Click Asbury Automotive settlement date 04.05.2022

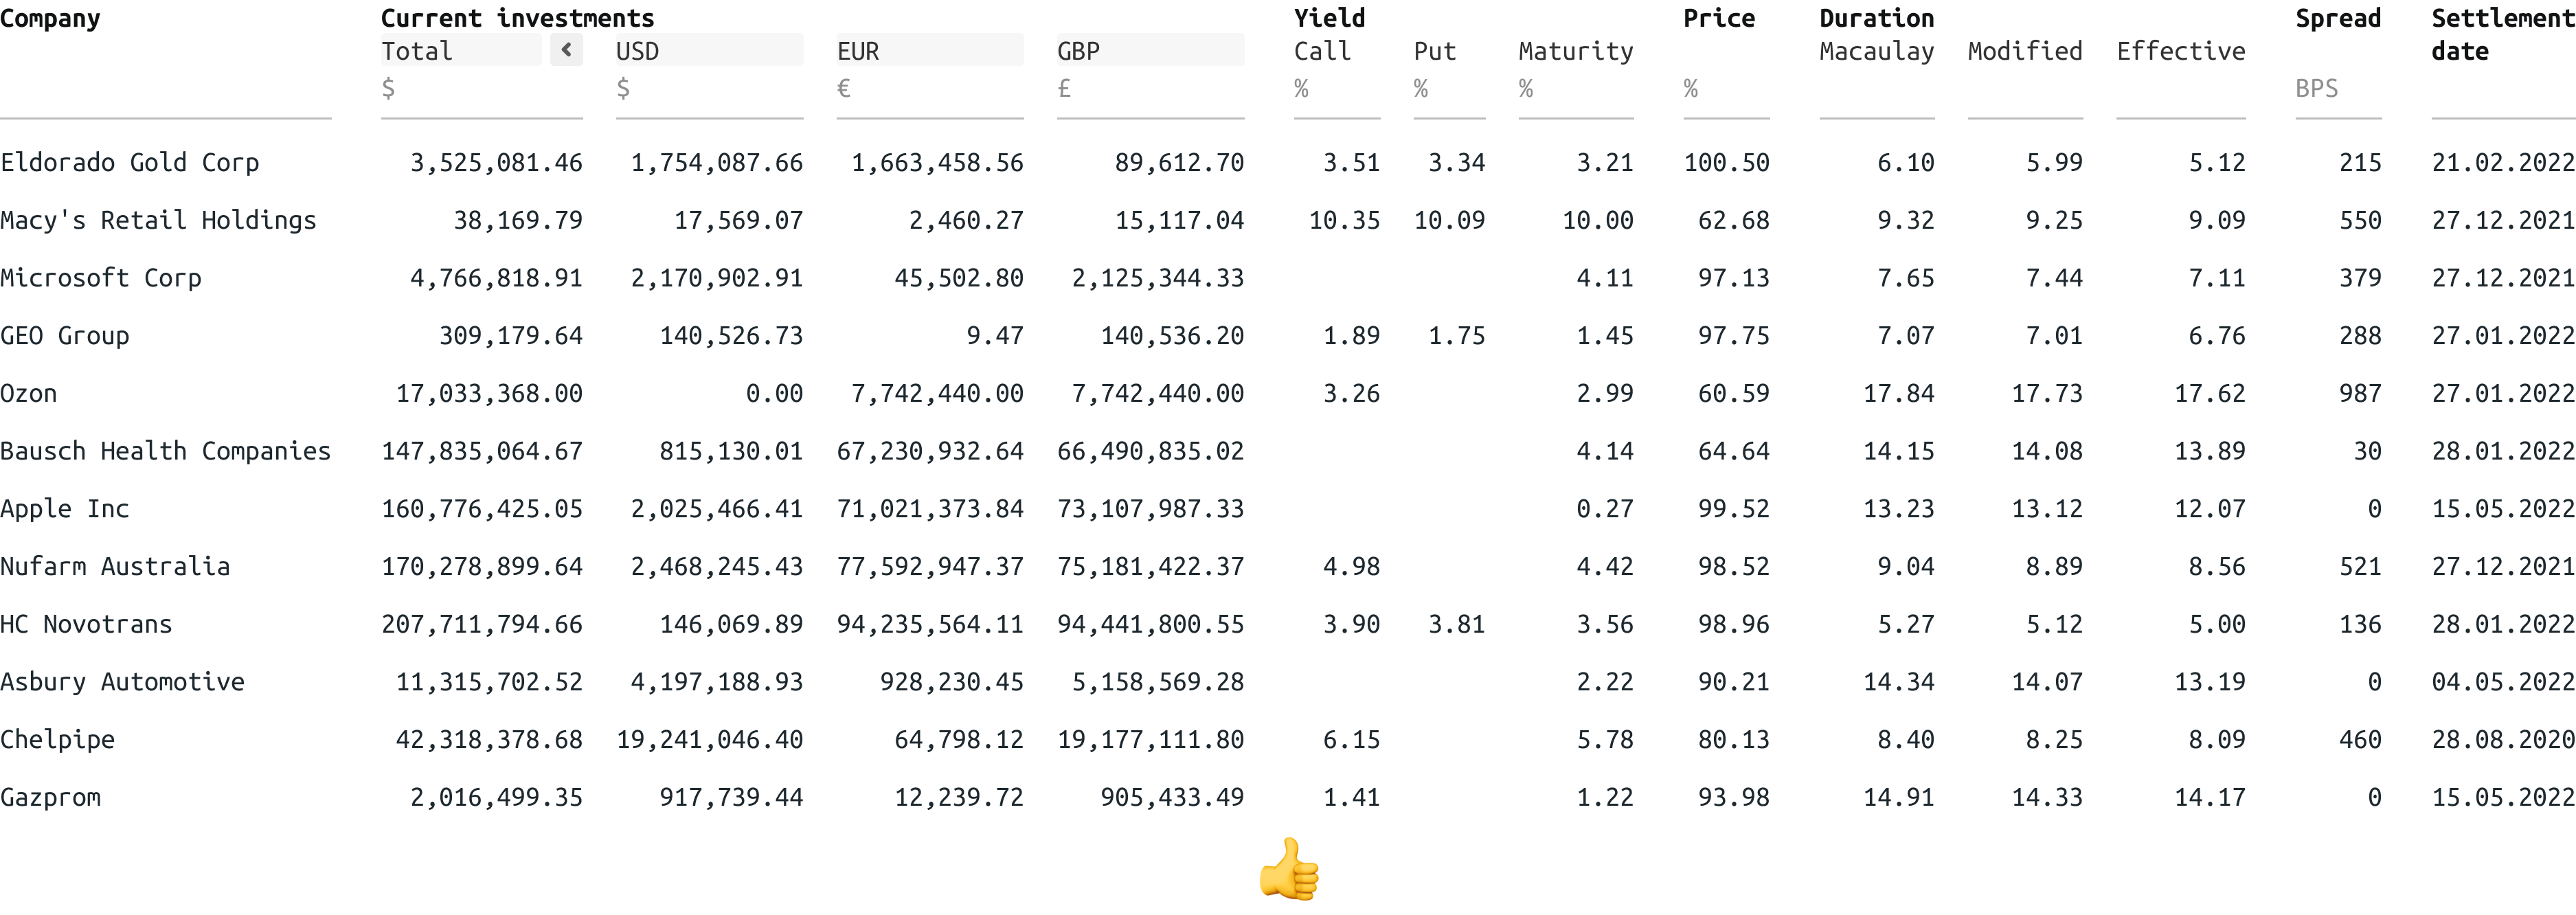[x=2503, y=682]
